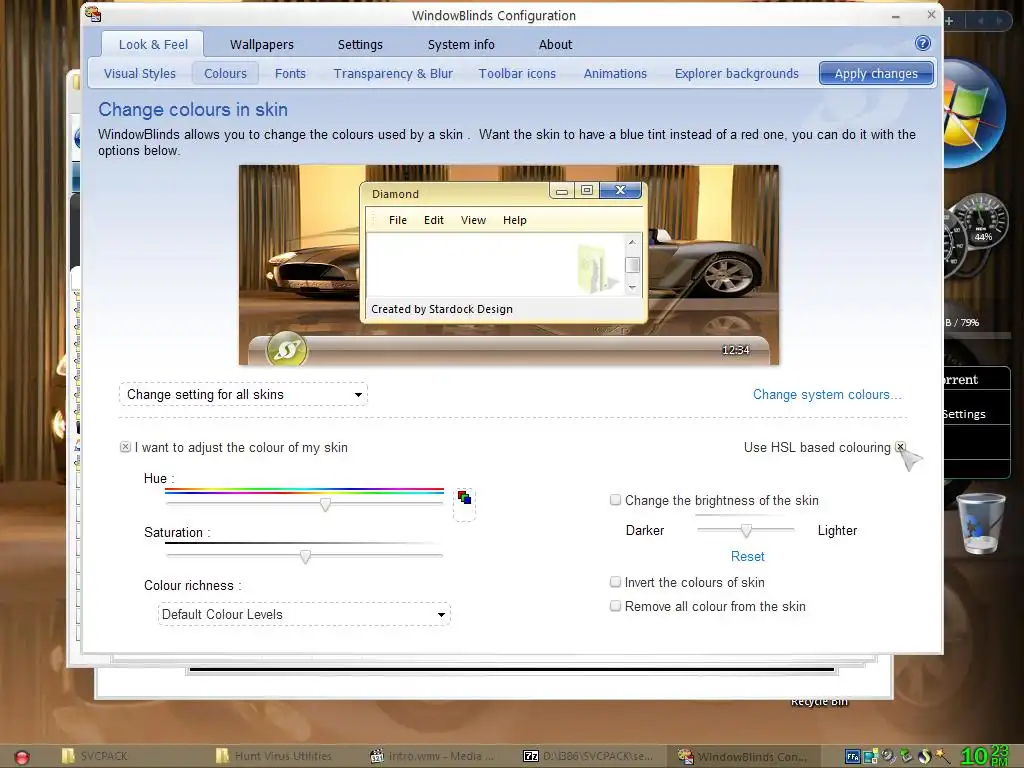Click the taskbar clock
Viewport: 1024px width, 768px height.
(x=984, y=756)
